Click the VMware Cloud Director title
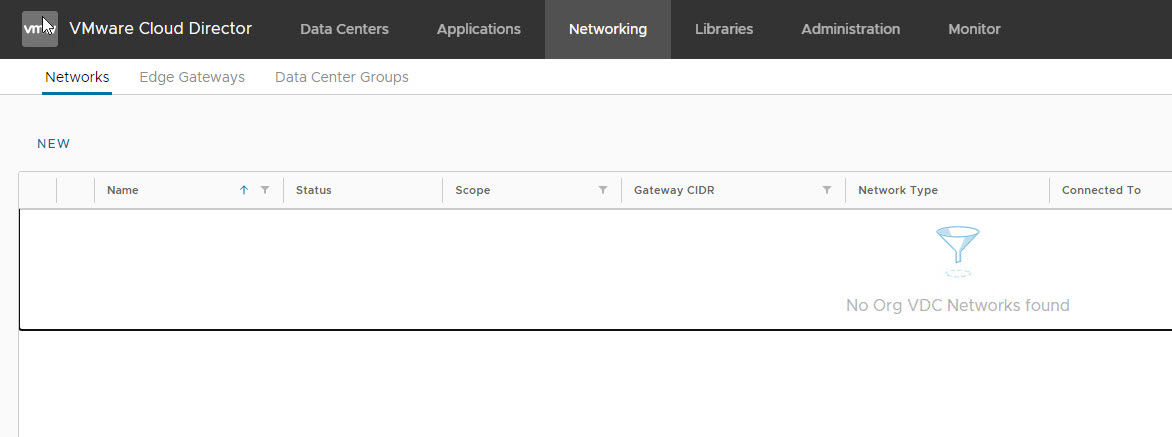Viewport: 1172px width, 437px height. tap(160, 29)
